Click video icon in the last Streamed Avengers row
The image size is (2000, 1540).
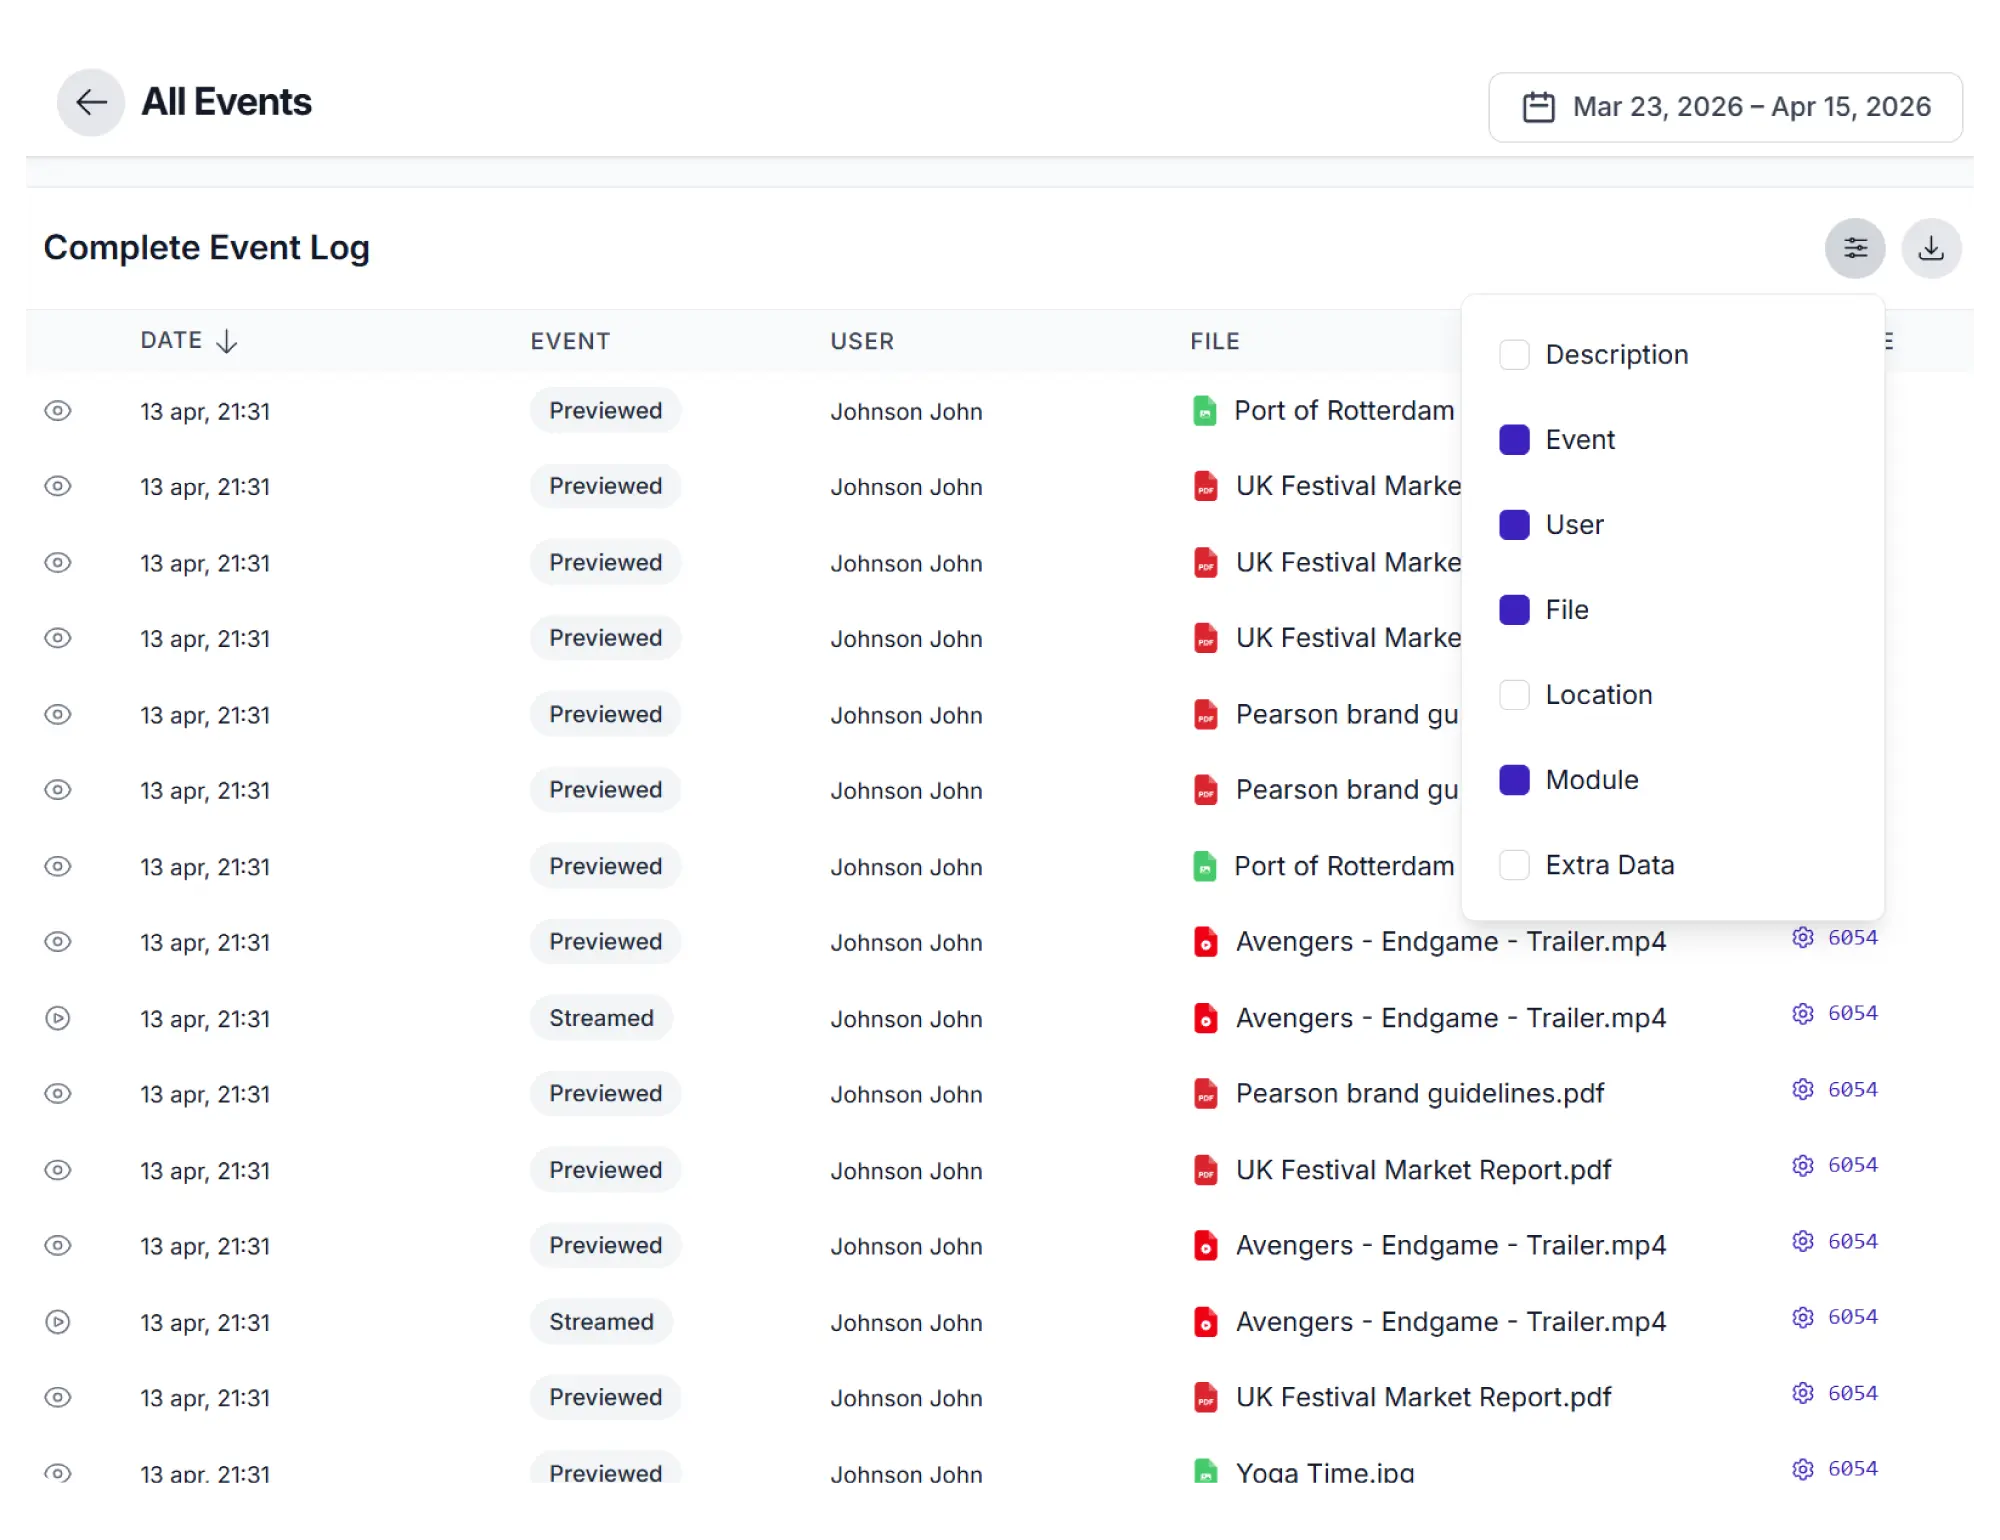[x=1206, y=1322]
